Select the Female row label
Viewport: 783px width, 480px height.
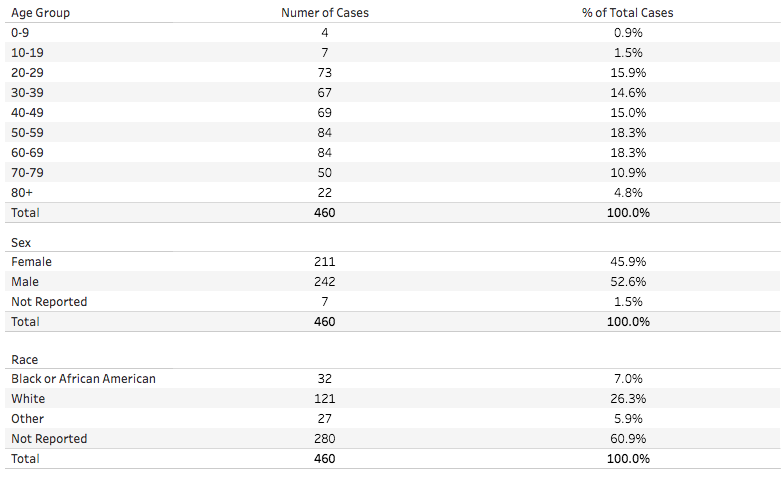(x=31, y=261)
